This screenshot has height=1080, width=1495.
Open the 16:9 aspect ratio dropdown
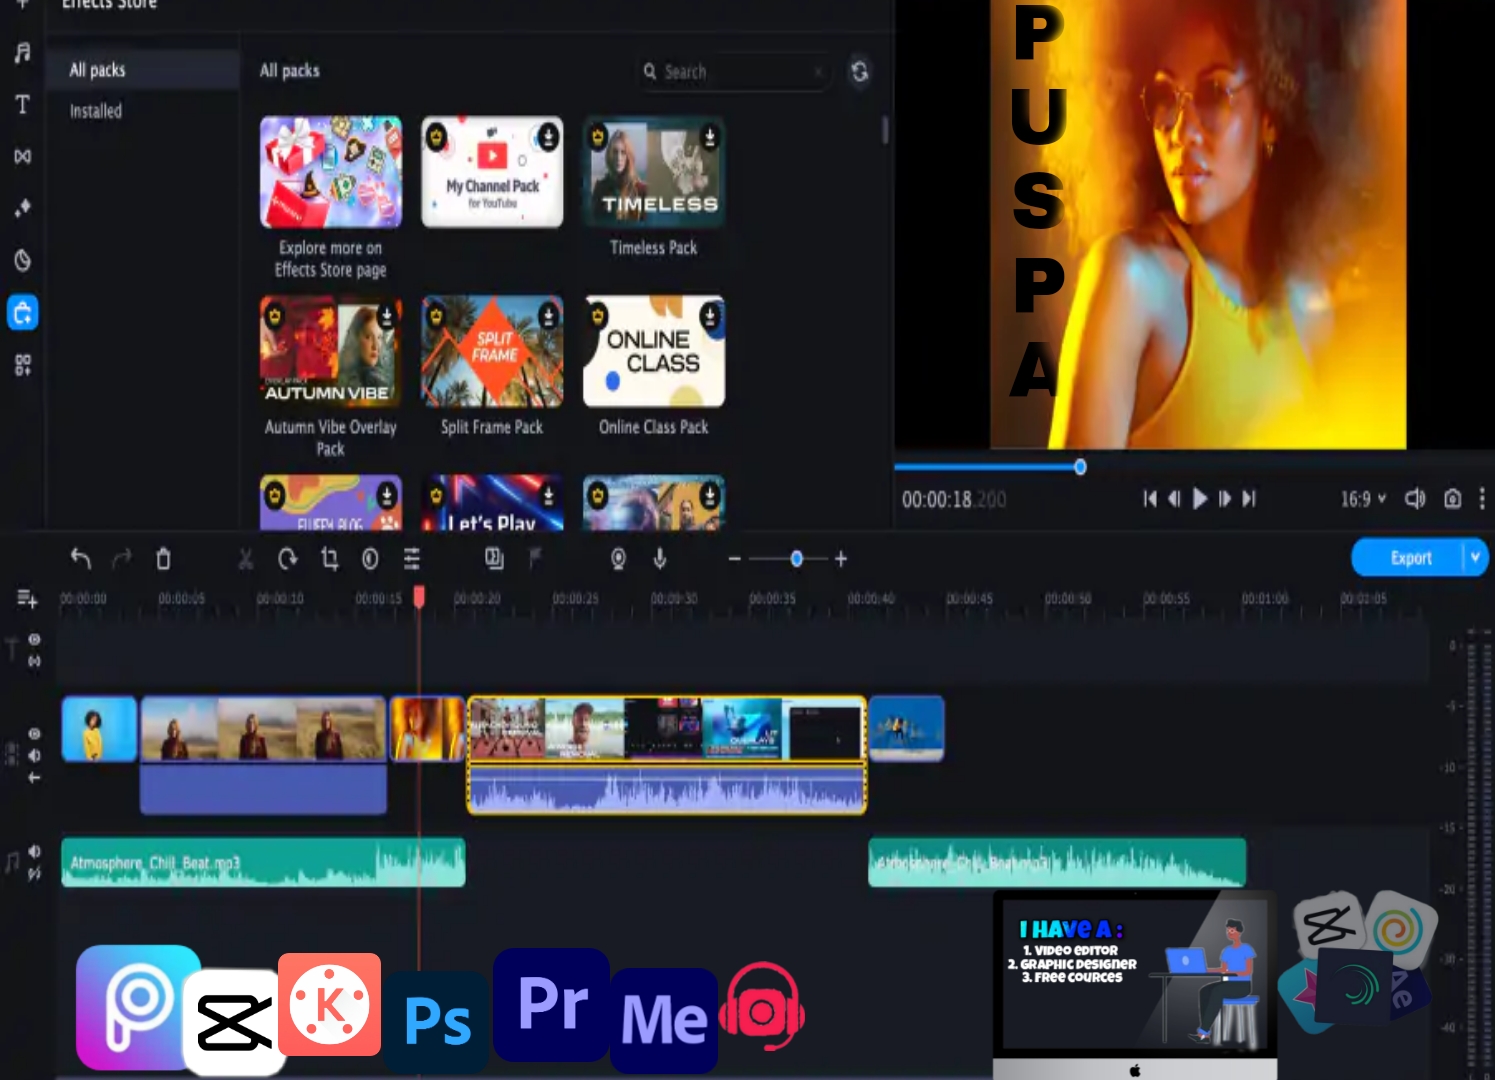coord(1363,499)
